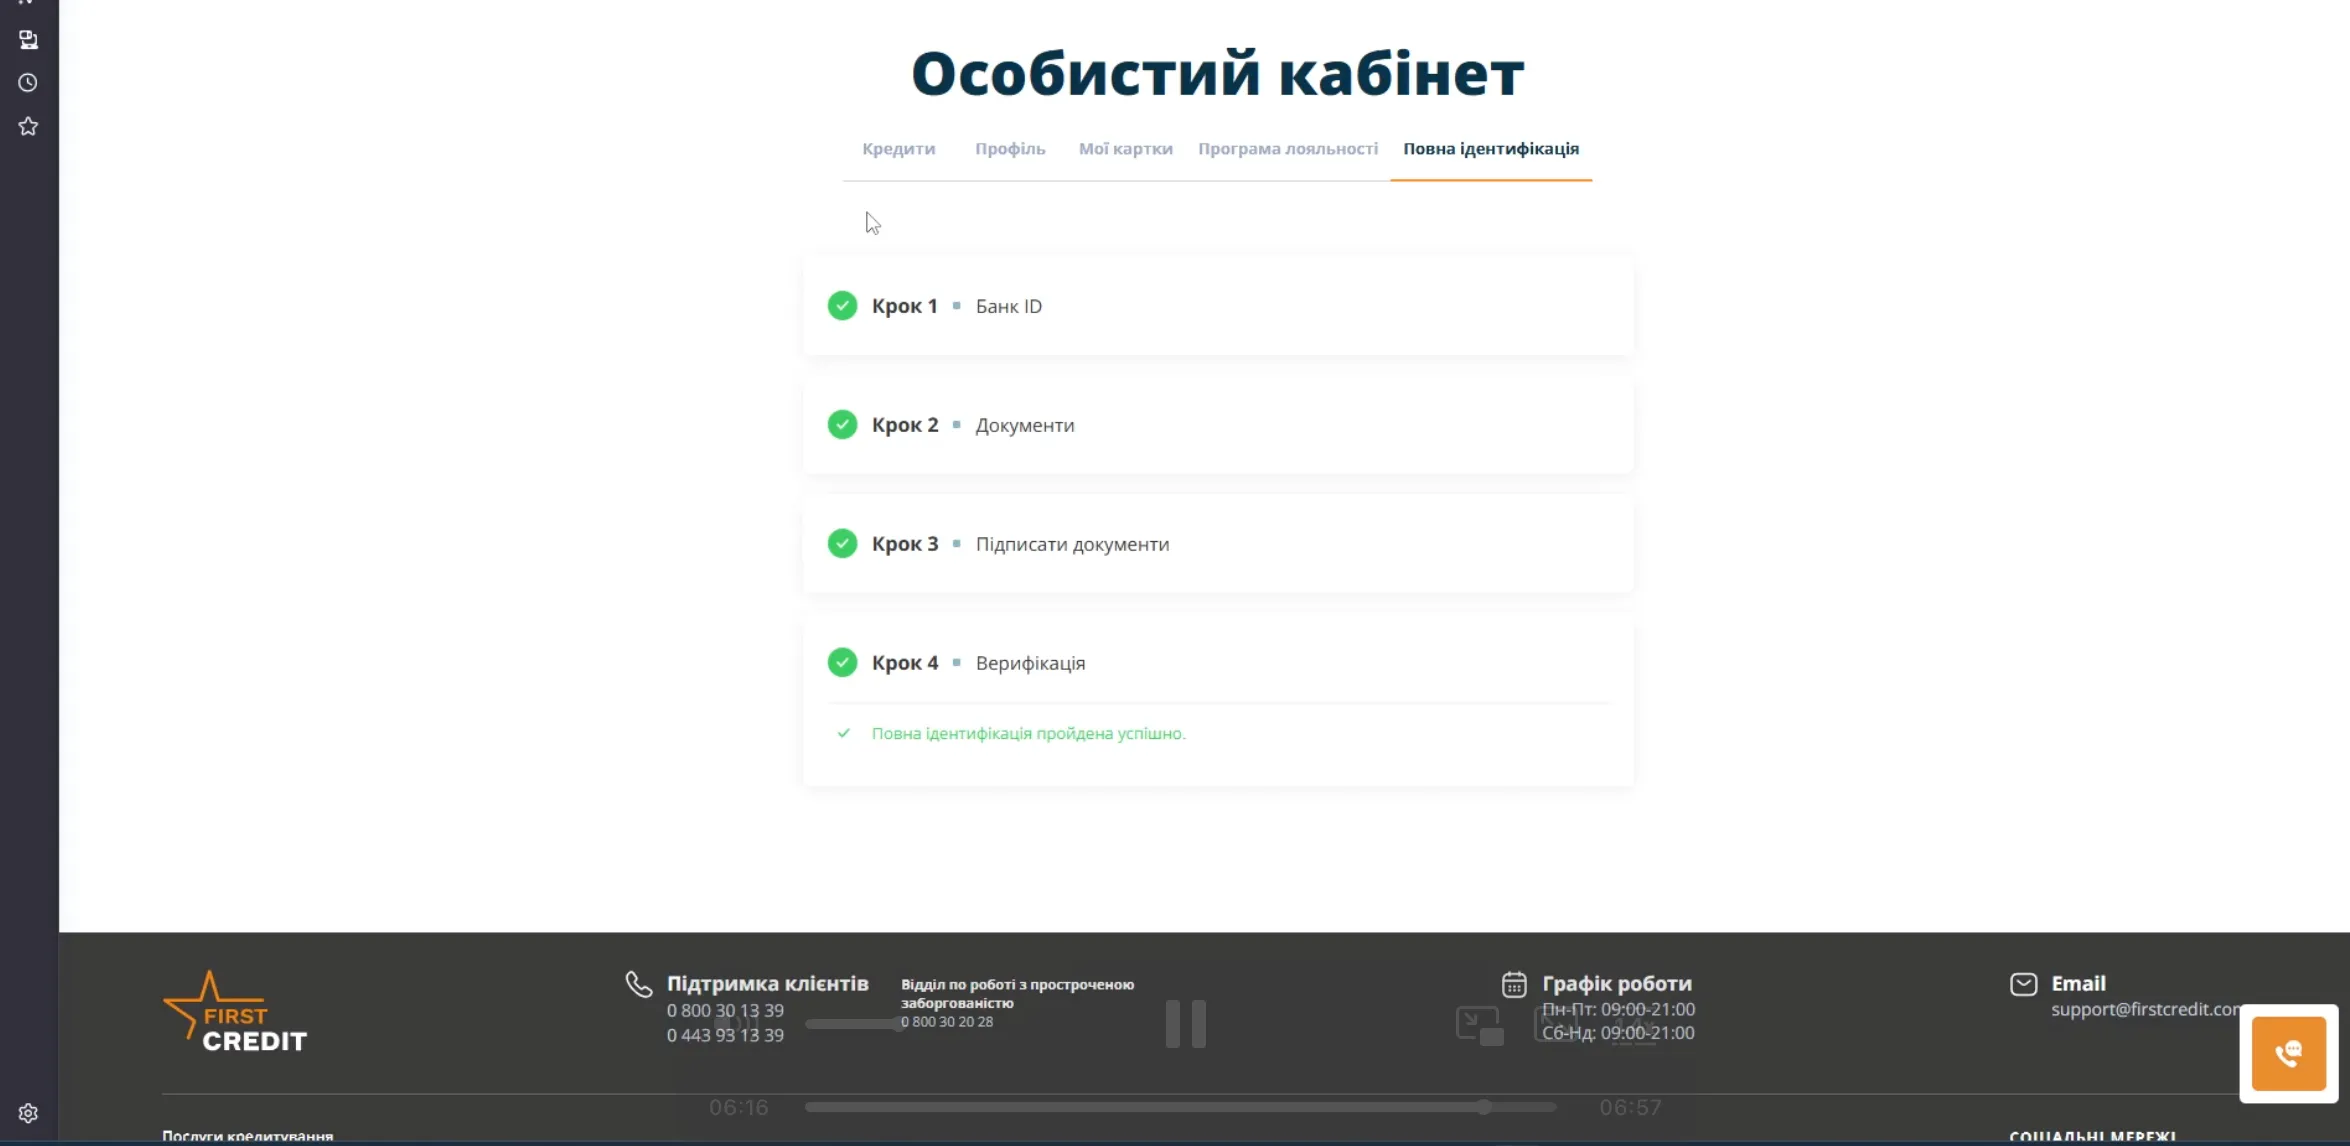
Task: Open the orange callback chat widget
Action: [x=2289, y=1054]
